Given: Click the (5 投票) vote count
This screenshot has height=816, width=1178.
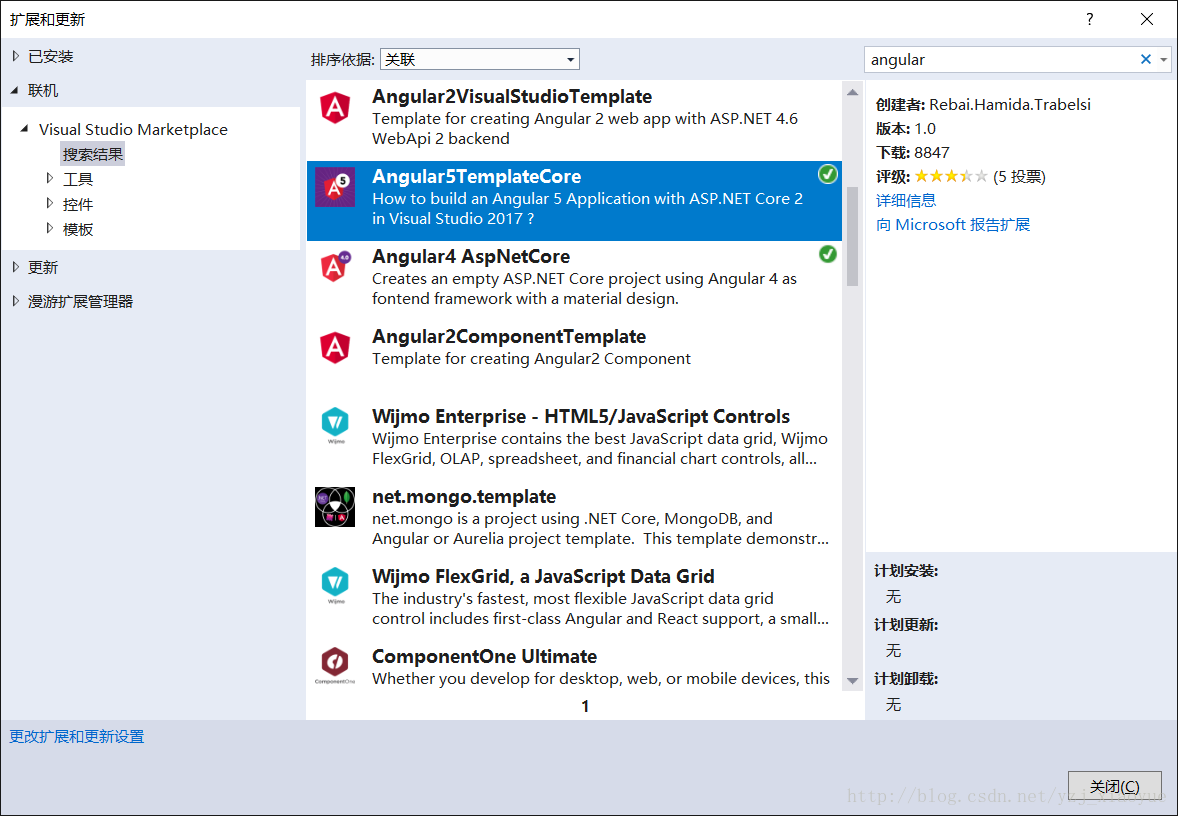Looking at the screenshot, I should (1019, 177).
